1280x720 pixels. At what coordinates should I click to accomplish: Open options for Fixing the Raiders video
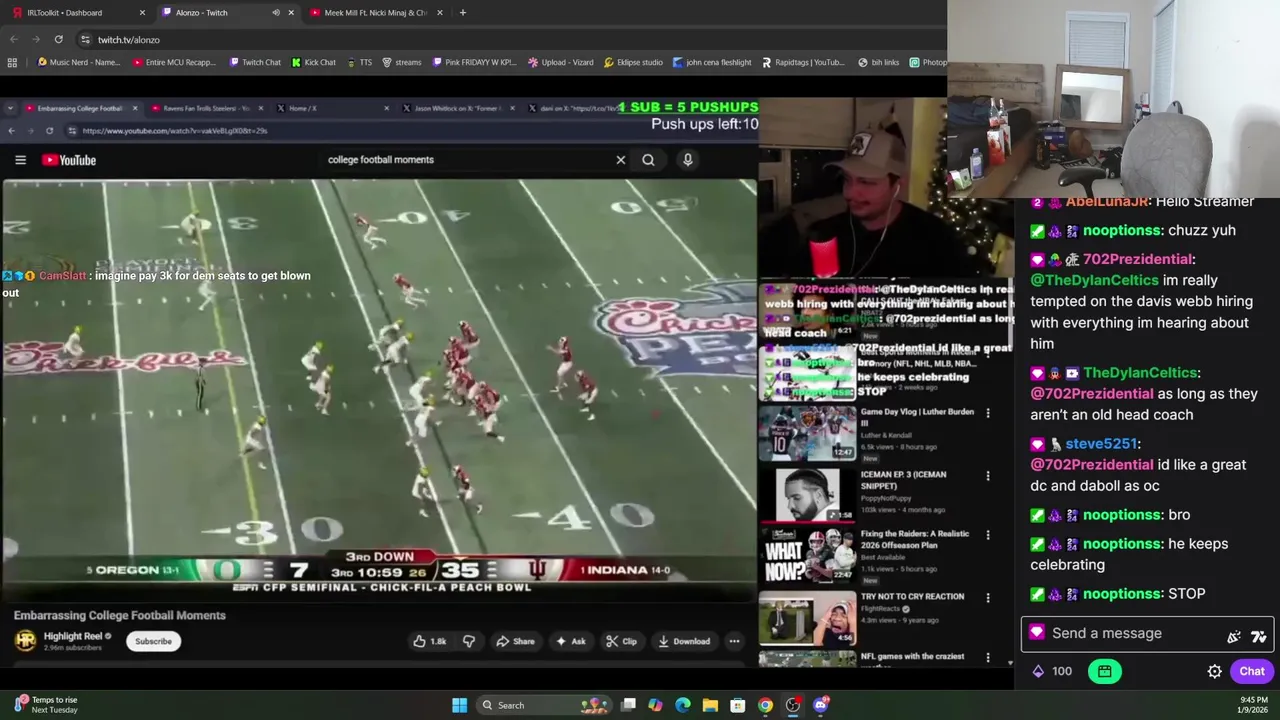[988, 535]
